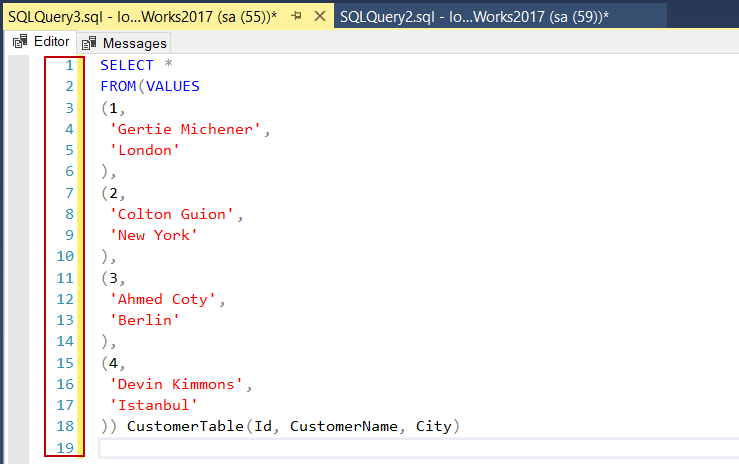Click the CustomerName column identifier
Screen dimensions: 739x464
pos(344,426)
